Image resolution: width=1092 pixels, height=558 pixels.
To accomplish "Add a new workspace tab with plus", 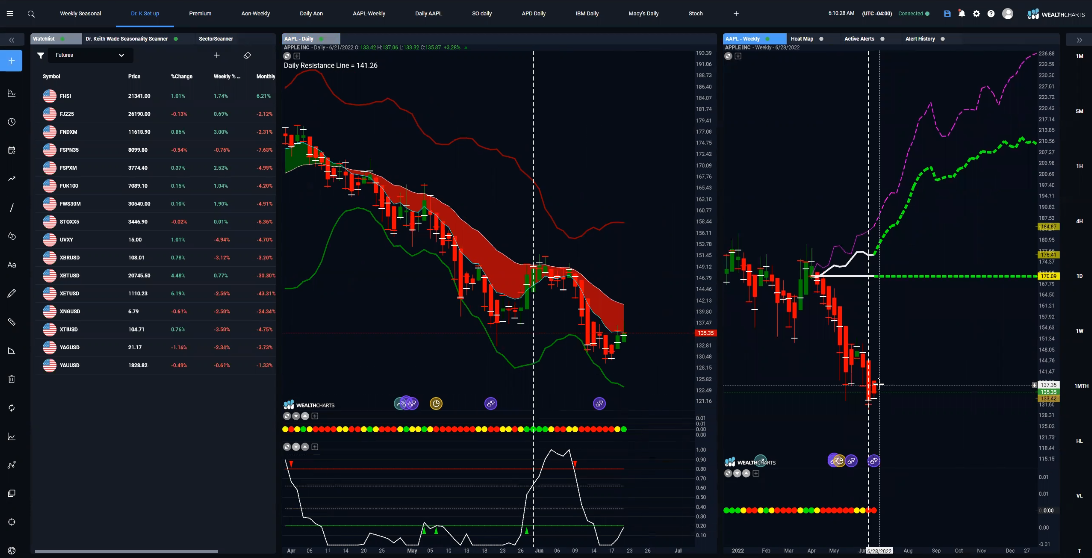I will 736,13.
